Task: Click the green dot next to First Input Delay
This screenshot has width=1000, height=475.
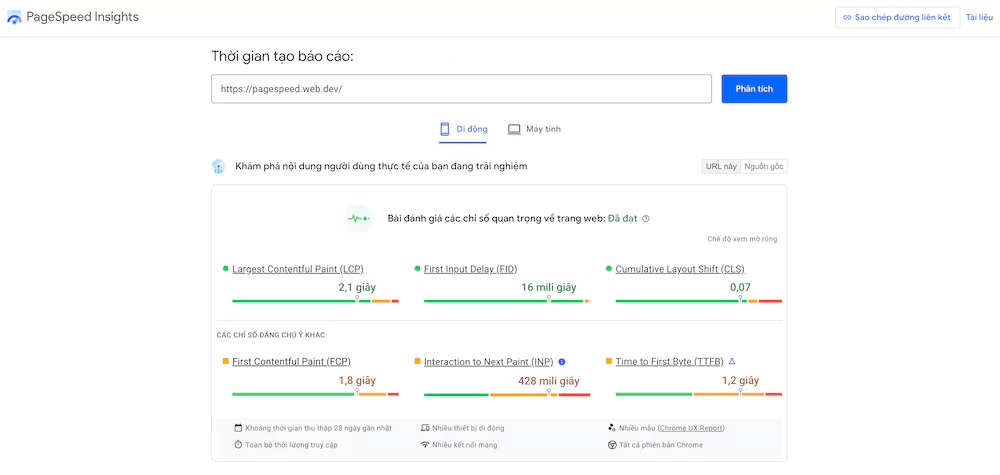Action: point(417,269)
